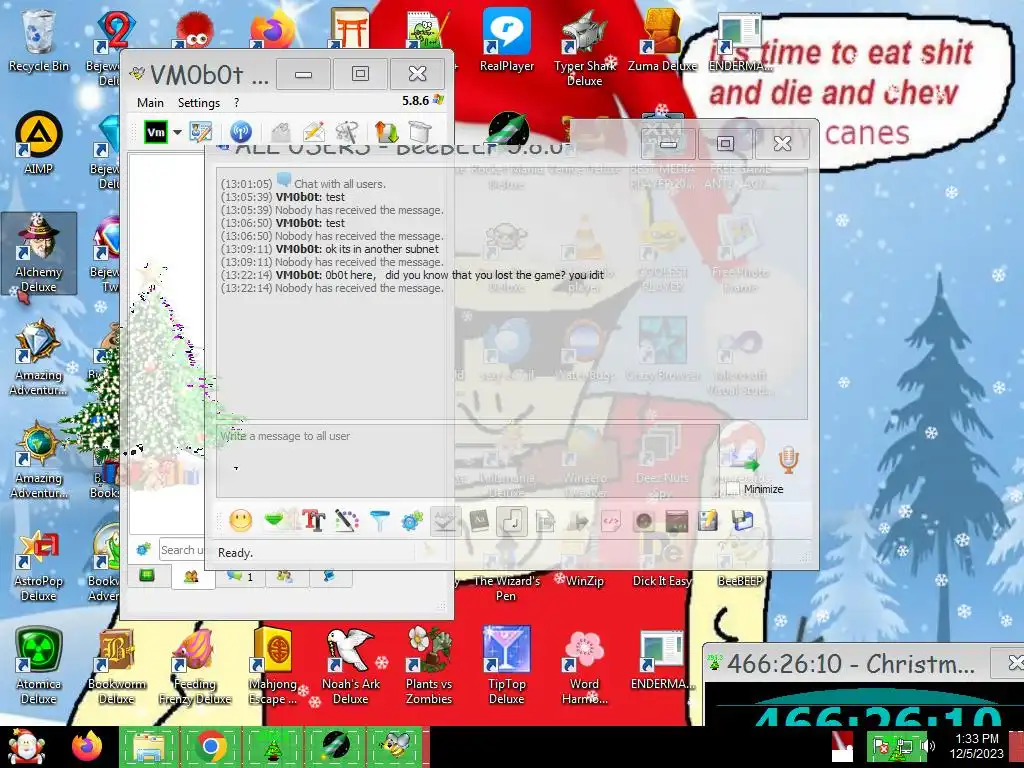Screen dimensions: 1024x768
Task: Focus the 'Write a message to all user' field
Action: [468, 462]
